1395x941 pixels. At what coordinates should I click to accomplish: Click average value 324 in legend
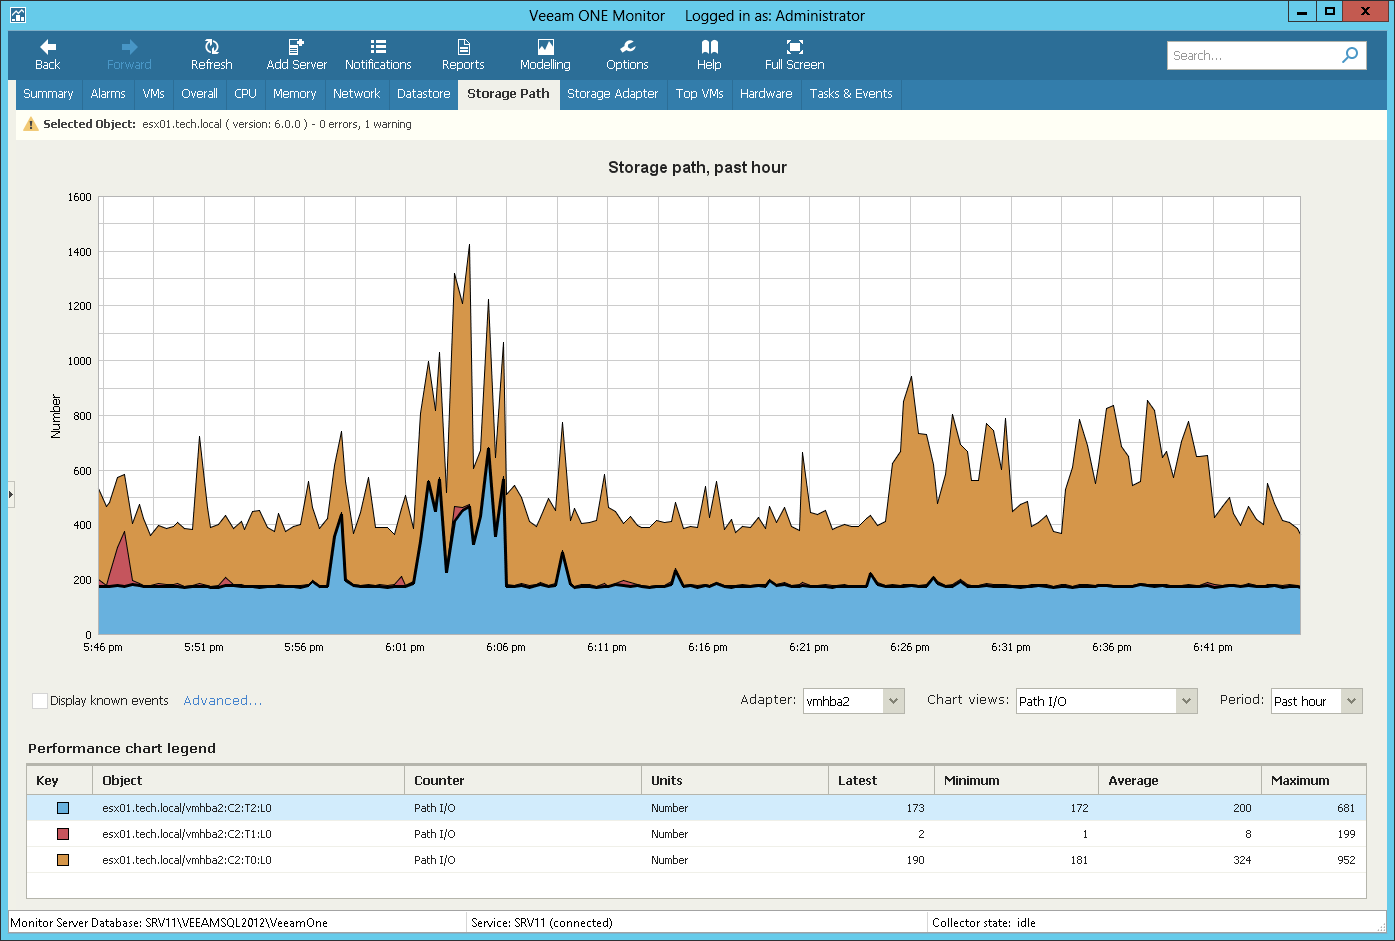pyautogui.click(x=1242, y=860)
